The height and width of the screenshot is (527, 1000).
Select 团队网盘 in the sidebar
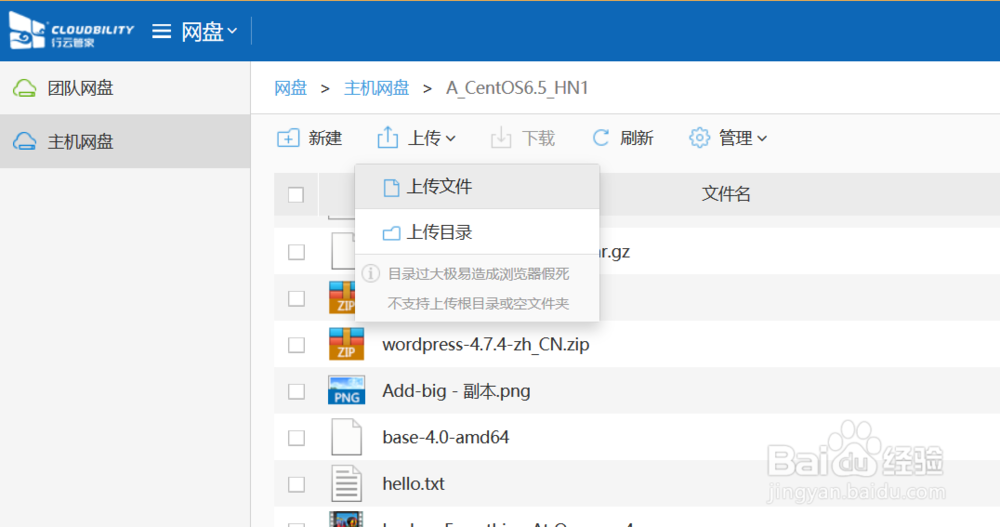coord(125,88)
